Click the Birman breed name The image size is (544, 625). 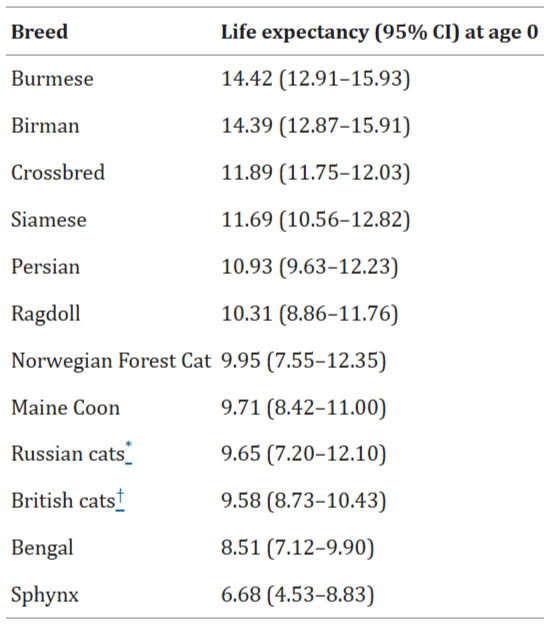click(x=45, y=126)
